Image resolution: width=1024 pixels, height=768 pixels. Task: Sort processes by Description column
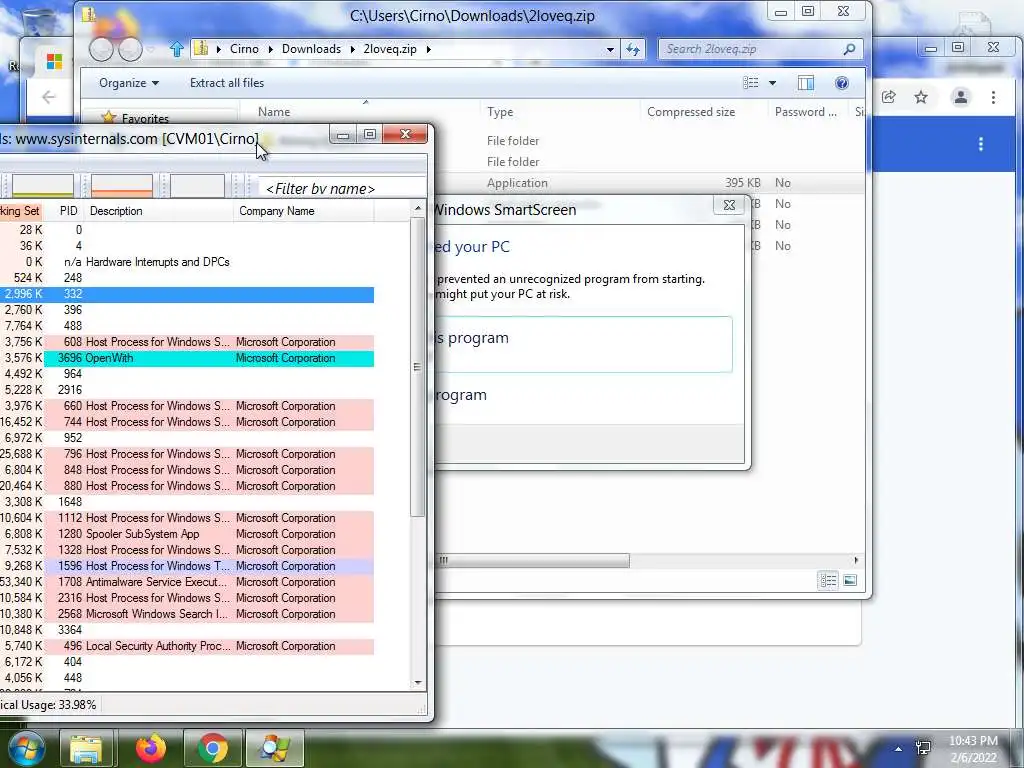[x=158, y=211]
